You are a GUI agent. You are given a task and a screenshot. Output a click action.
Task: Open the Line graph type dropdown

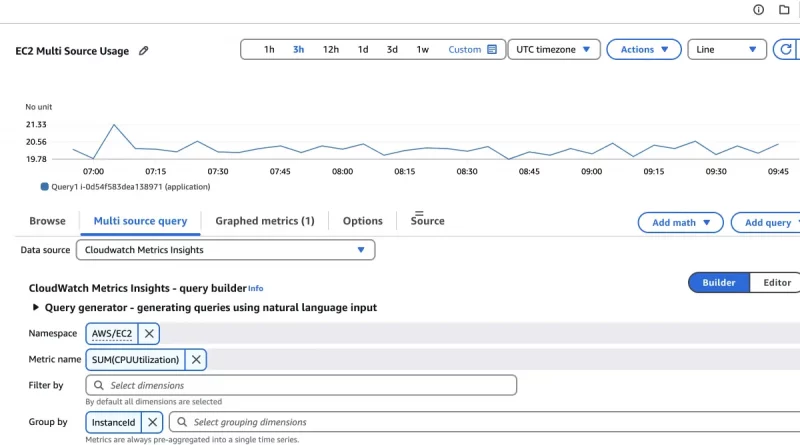point(727,50)
